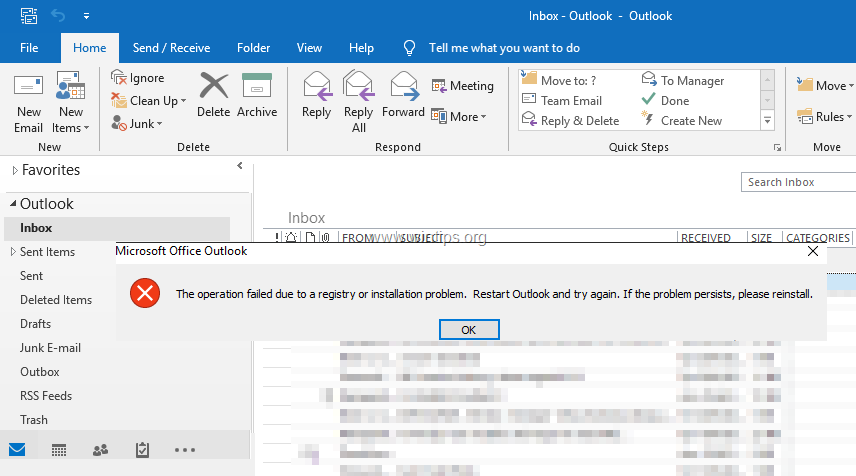Select Reply & Delete quick step
Image resolution: width=856 pixels, height=476 pixels.
pyautogui.click(x=570, y=121)
